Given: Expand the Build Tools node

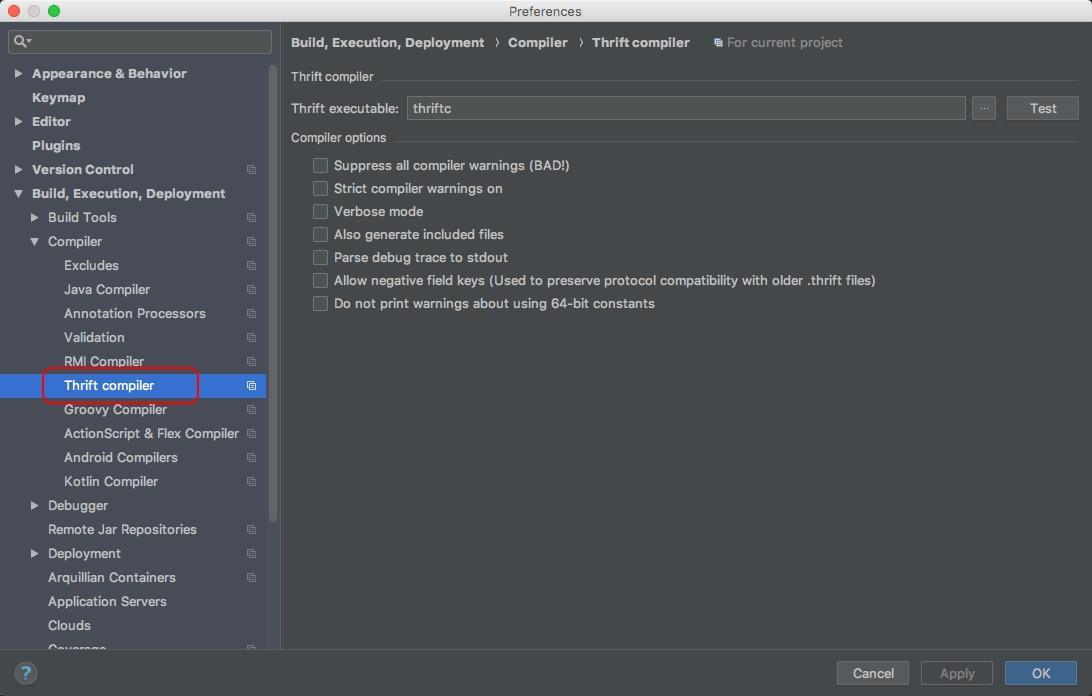Looking at the screenshot, I should [34, 217].
